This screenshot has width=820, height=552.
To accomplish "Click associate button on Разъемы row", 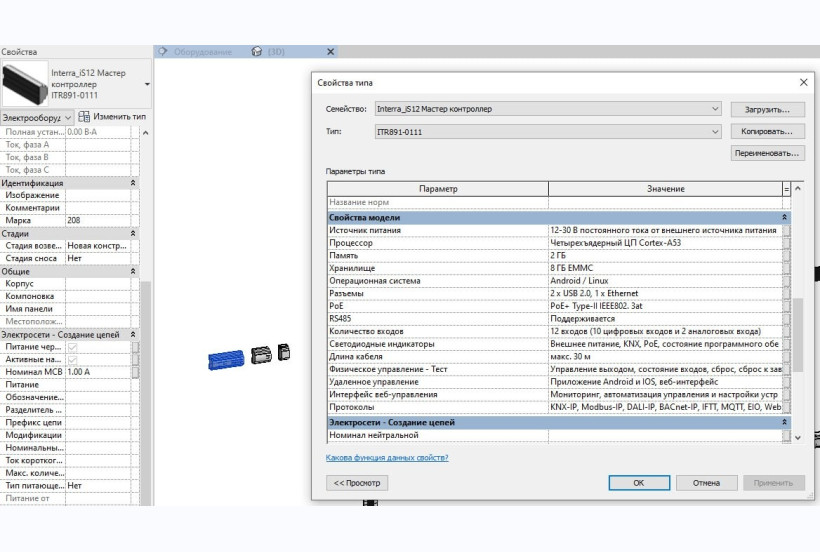I will click(786, 293).
